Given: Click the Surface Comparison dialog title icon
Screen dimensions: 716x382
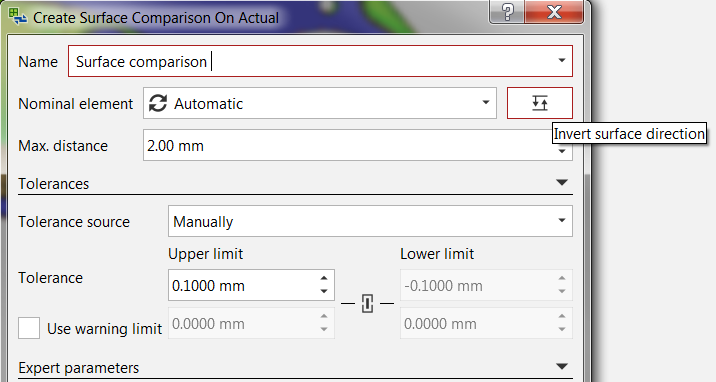Looking at the screenshot, I should [17, 16].
